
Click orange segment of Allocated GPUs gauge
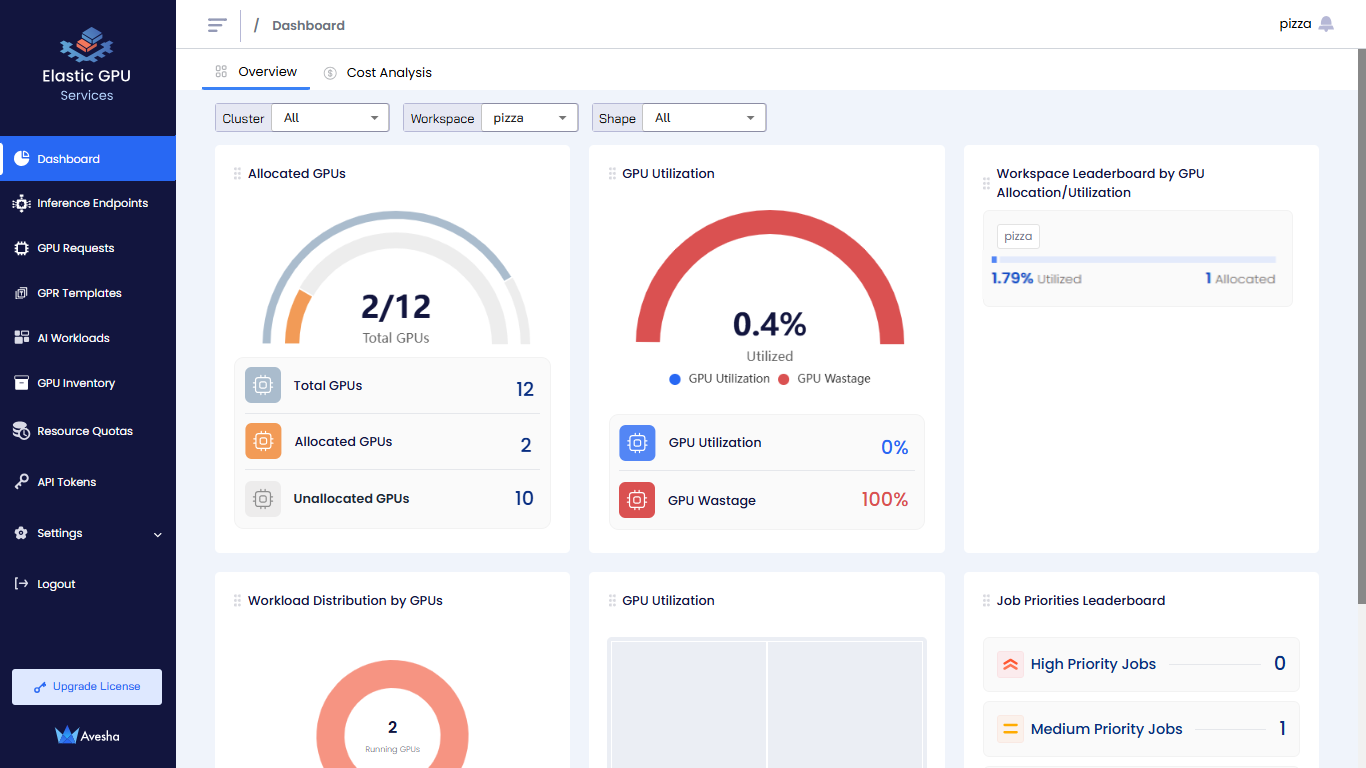[x=297, y=318]
